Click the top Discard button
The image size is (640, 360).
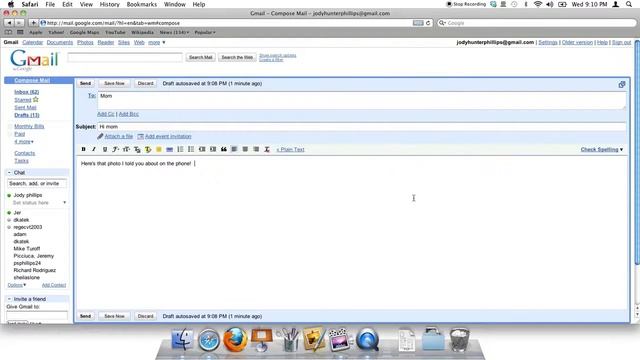pyautogui.click(x=145, y=83)
